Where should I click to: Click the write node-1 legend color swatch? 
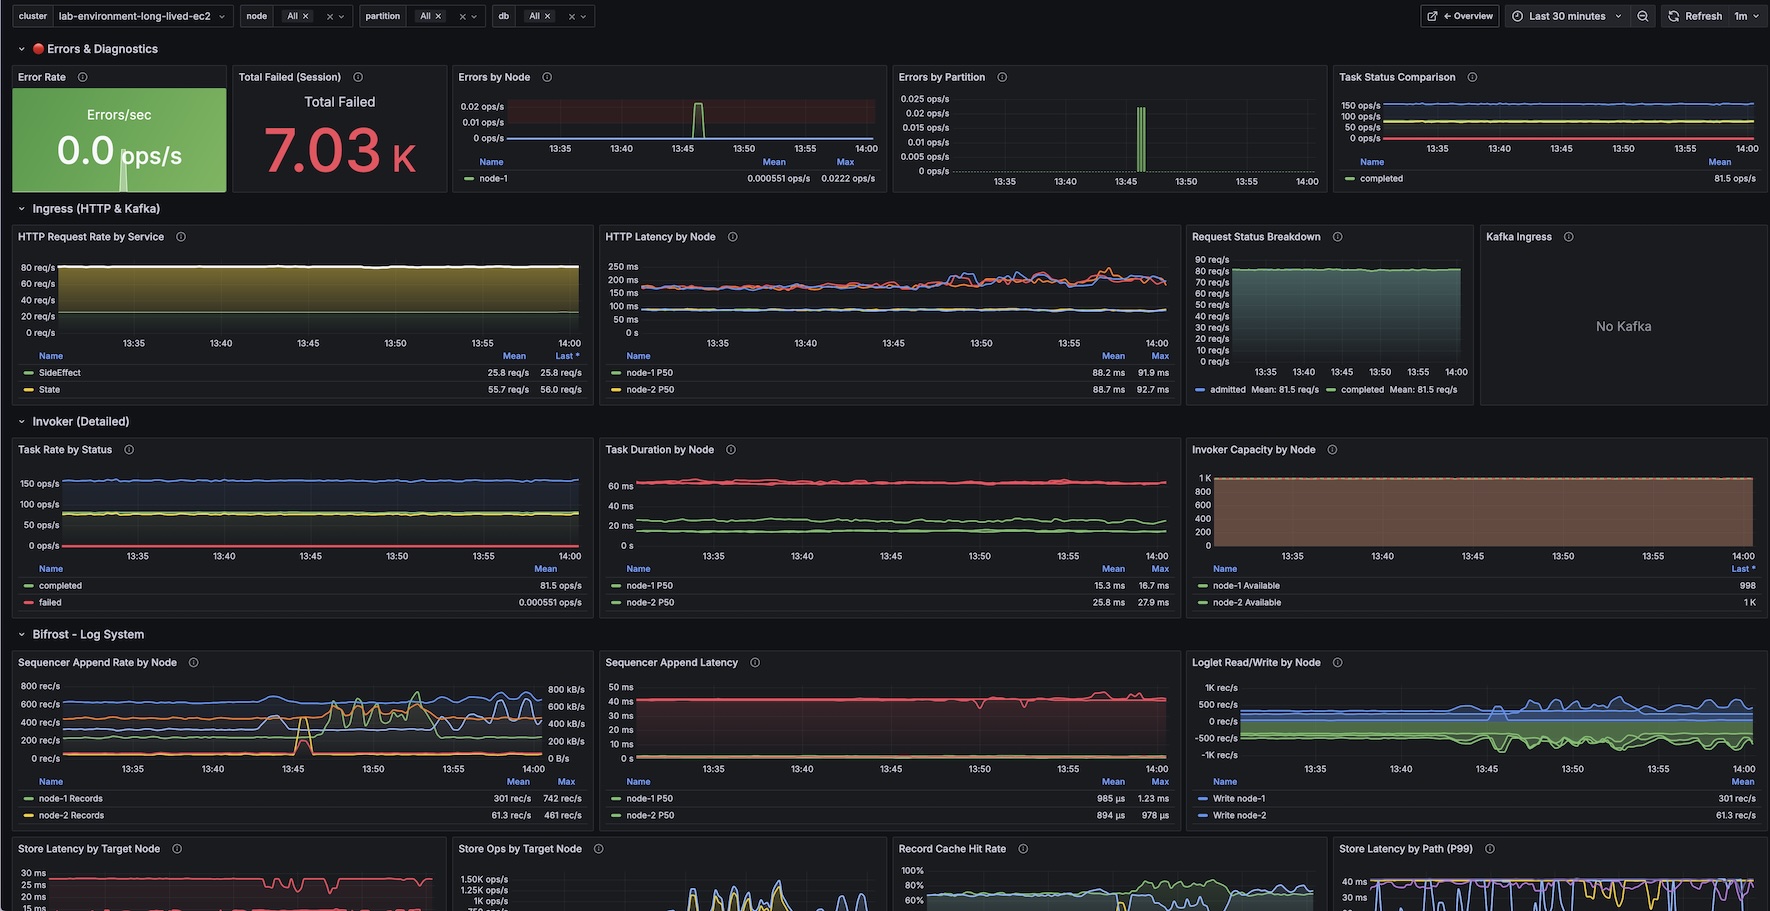tap(1202, 799)
